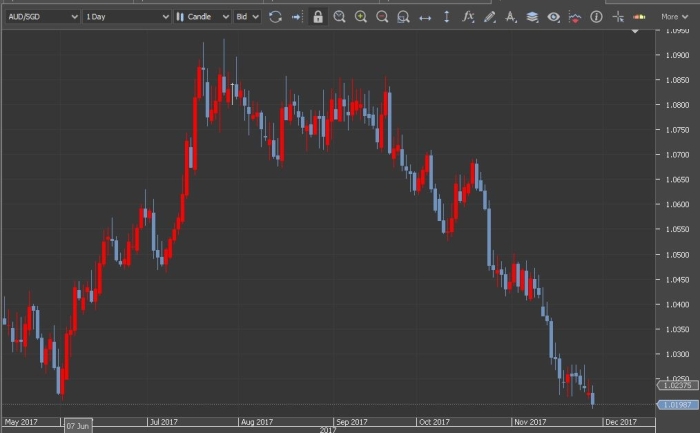Screen dimensions: 700x433
Task: Click the small white triangle above the price axis
Action: pos(635,31)
